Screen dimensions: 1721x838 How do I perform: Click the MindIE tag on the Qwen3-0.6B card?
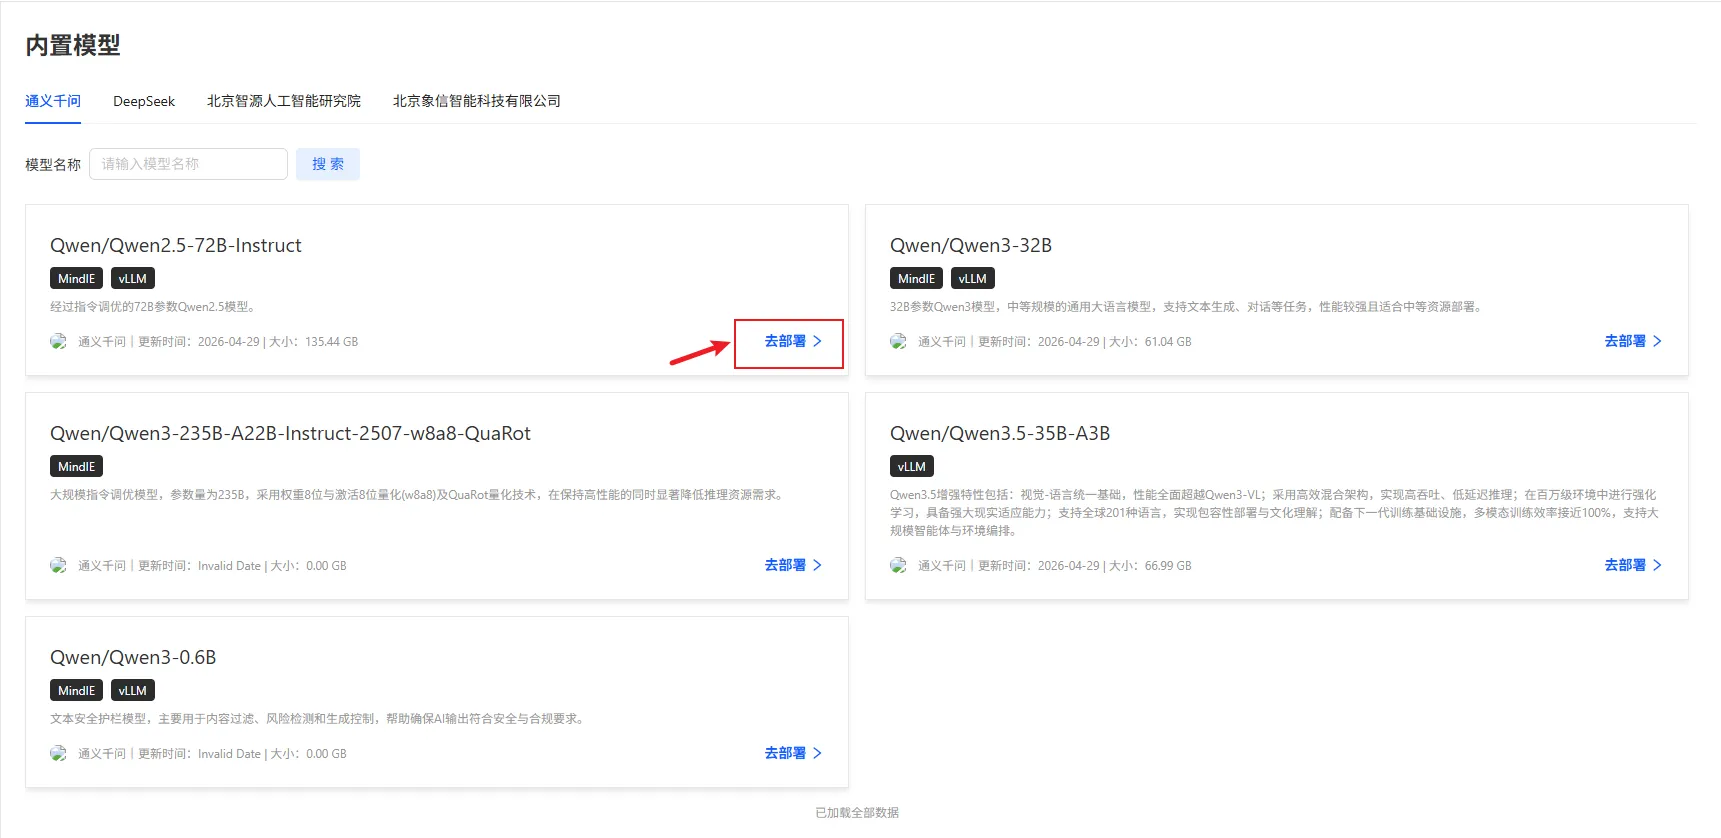coord(77,691)
